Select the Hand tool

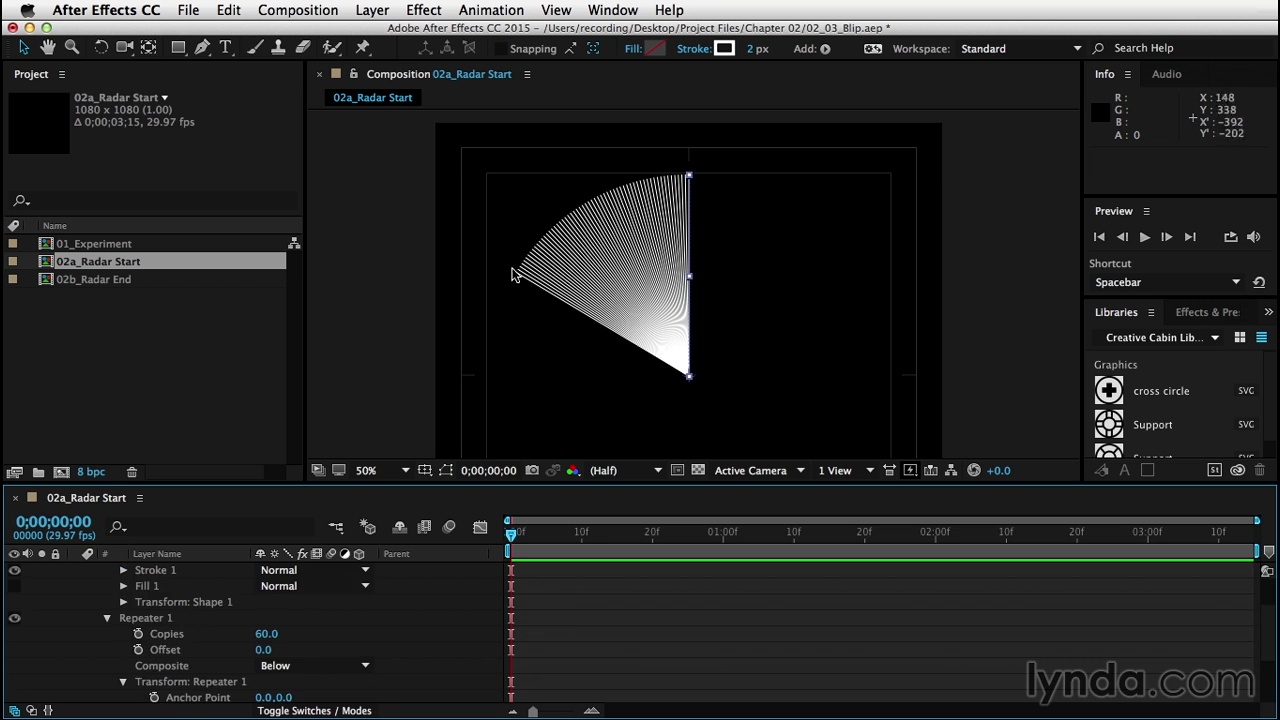(47, 48)
